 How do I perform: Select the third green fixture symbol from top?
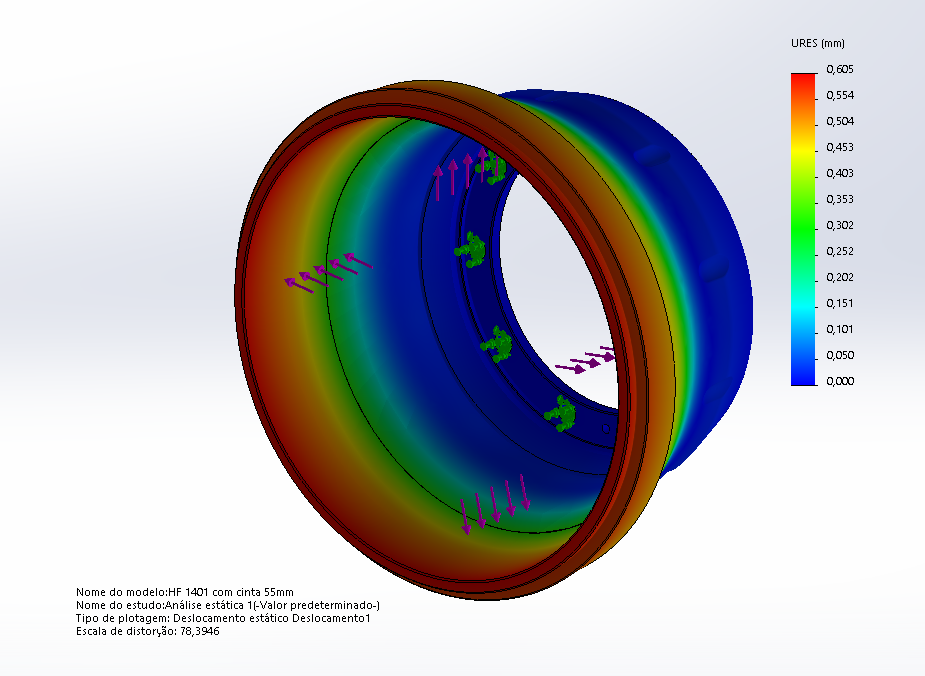(x=497, y=344)
